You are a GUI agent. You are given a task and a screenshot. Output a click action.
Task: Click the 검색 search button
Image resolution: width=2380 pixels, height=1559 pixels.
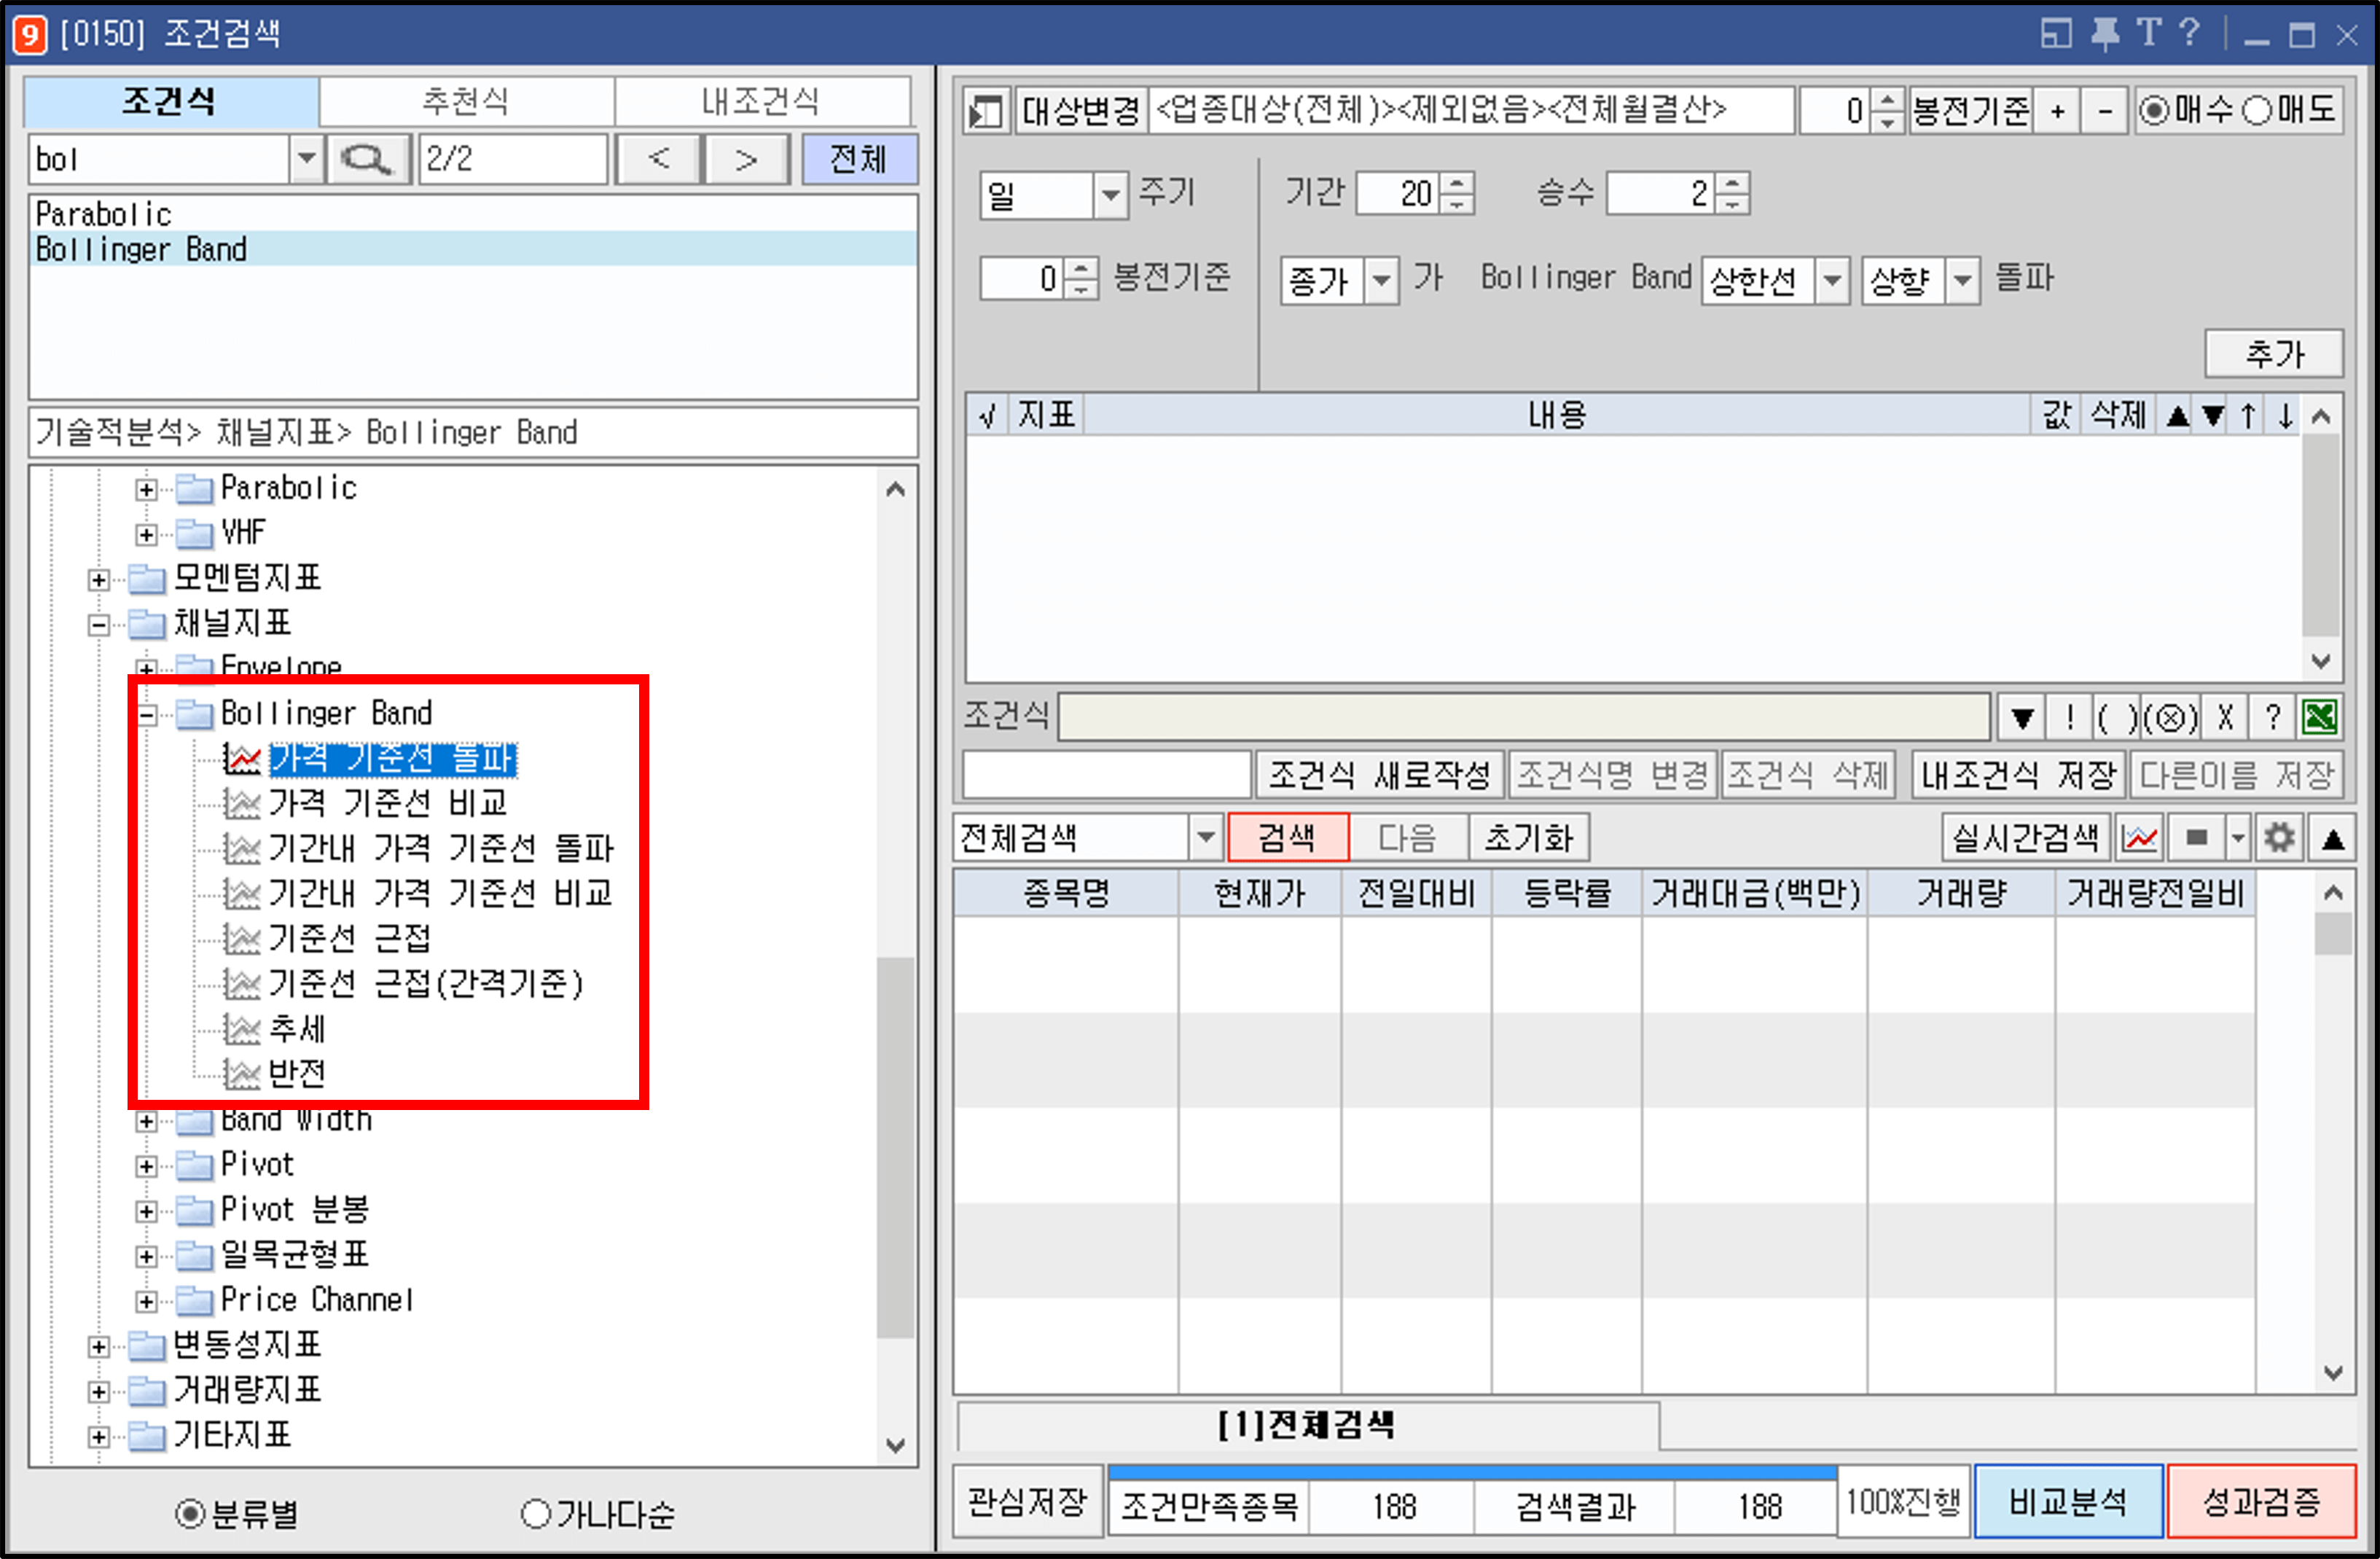pos(1288,838)
